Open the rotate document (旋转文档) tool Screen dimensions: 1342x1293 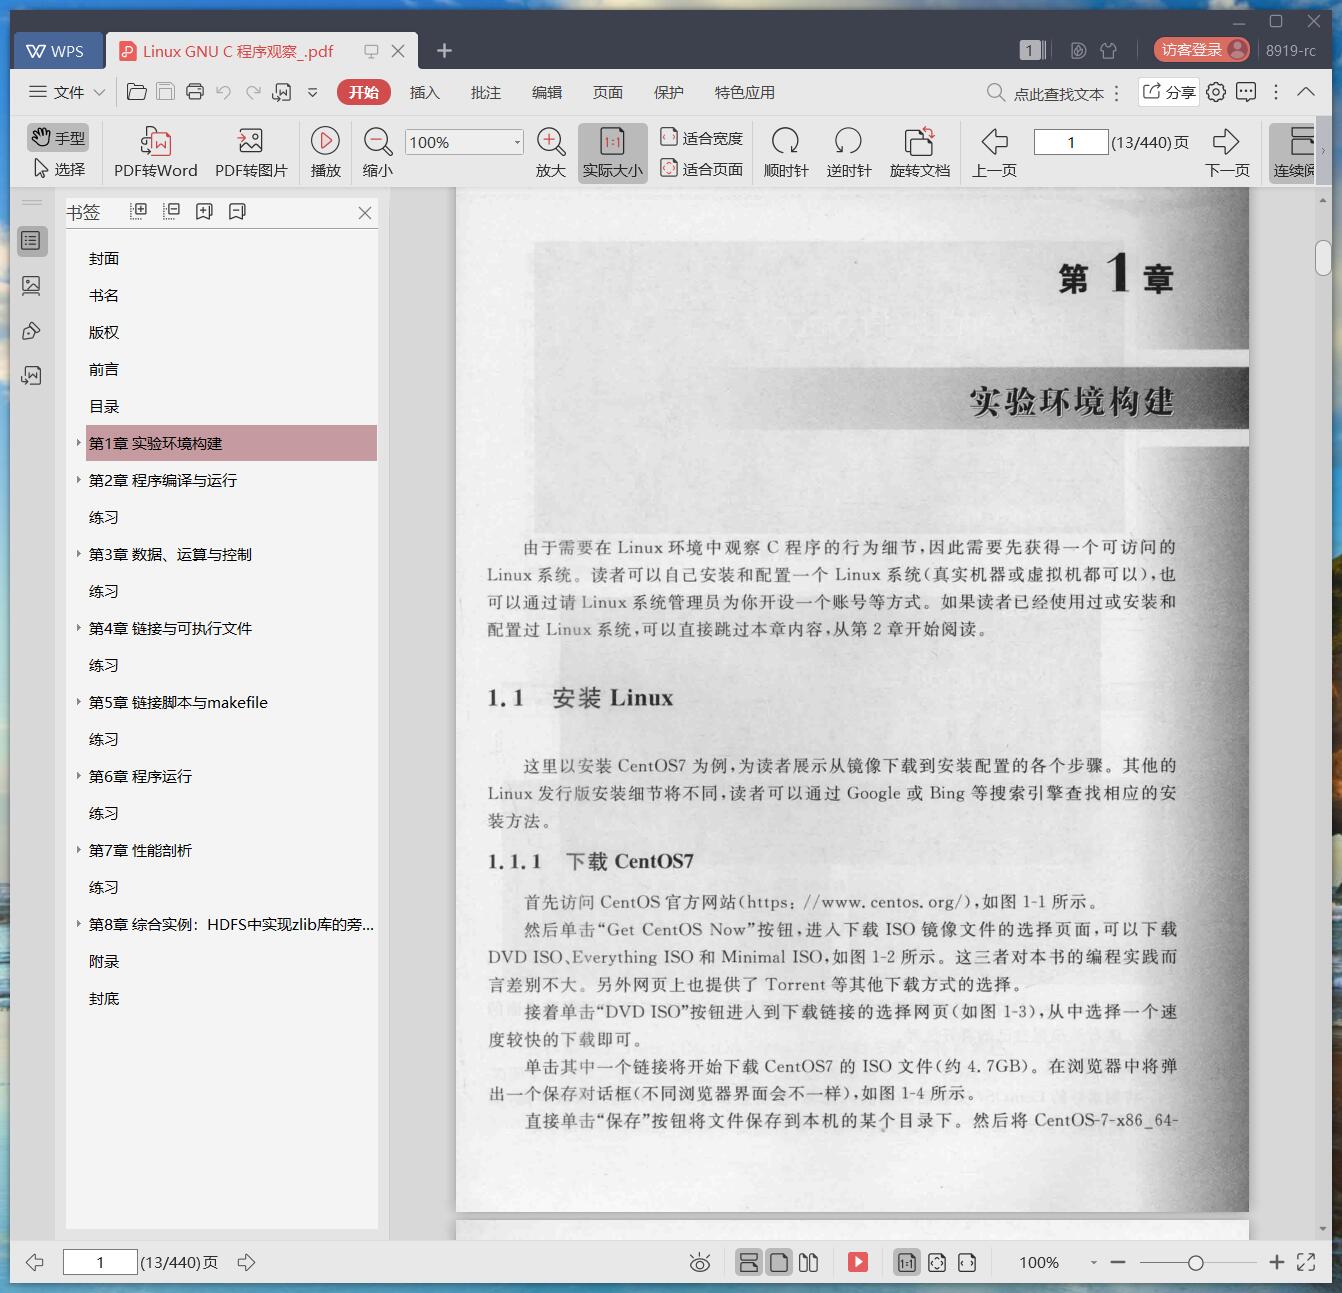(x=920, y=152)
